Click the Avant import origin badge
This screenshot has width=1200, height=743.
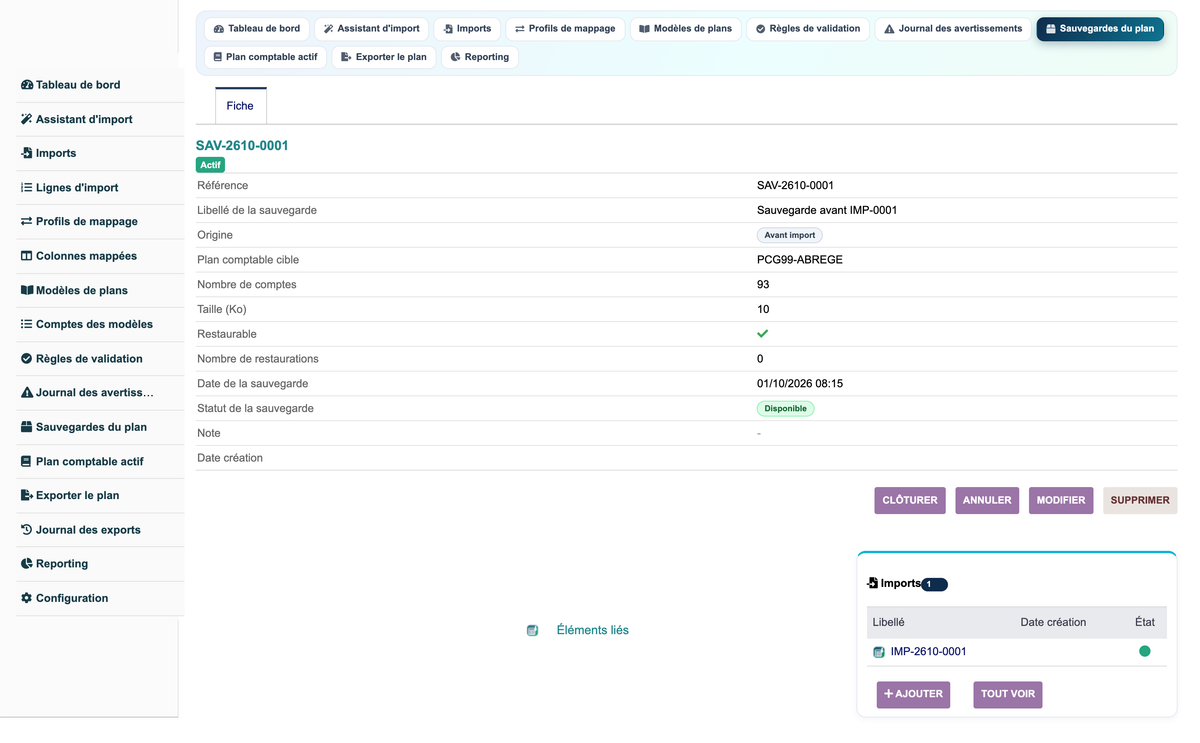(789, 235)
